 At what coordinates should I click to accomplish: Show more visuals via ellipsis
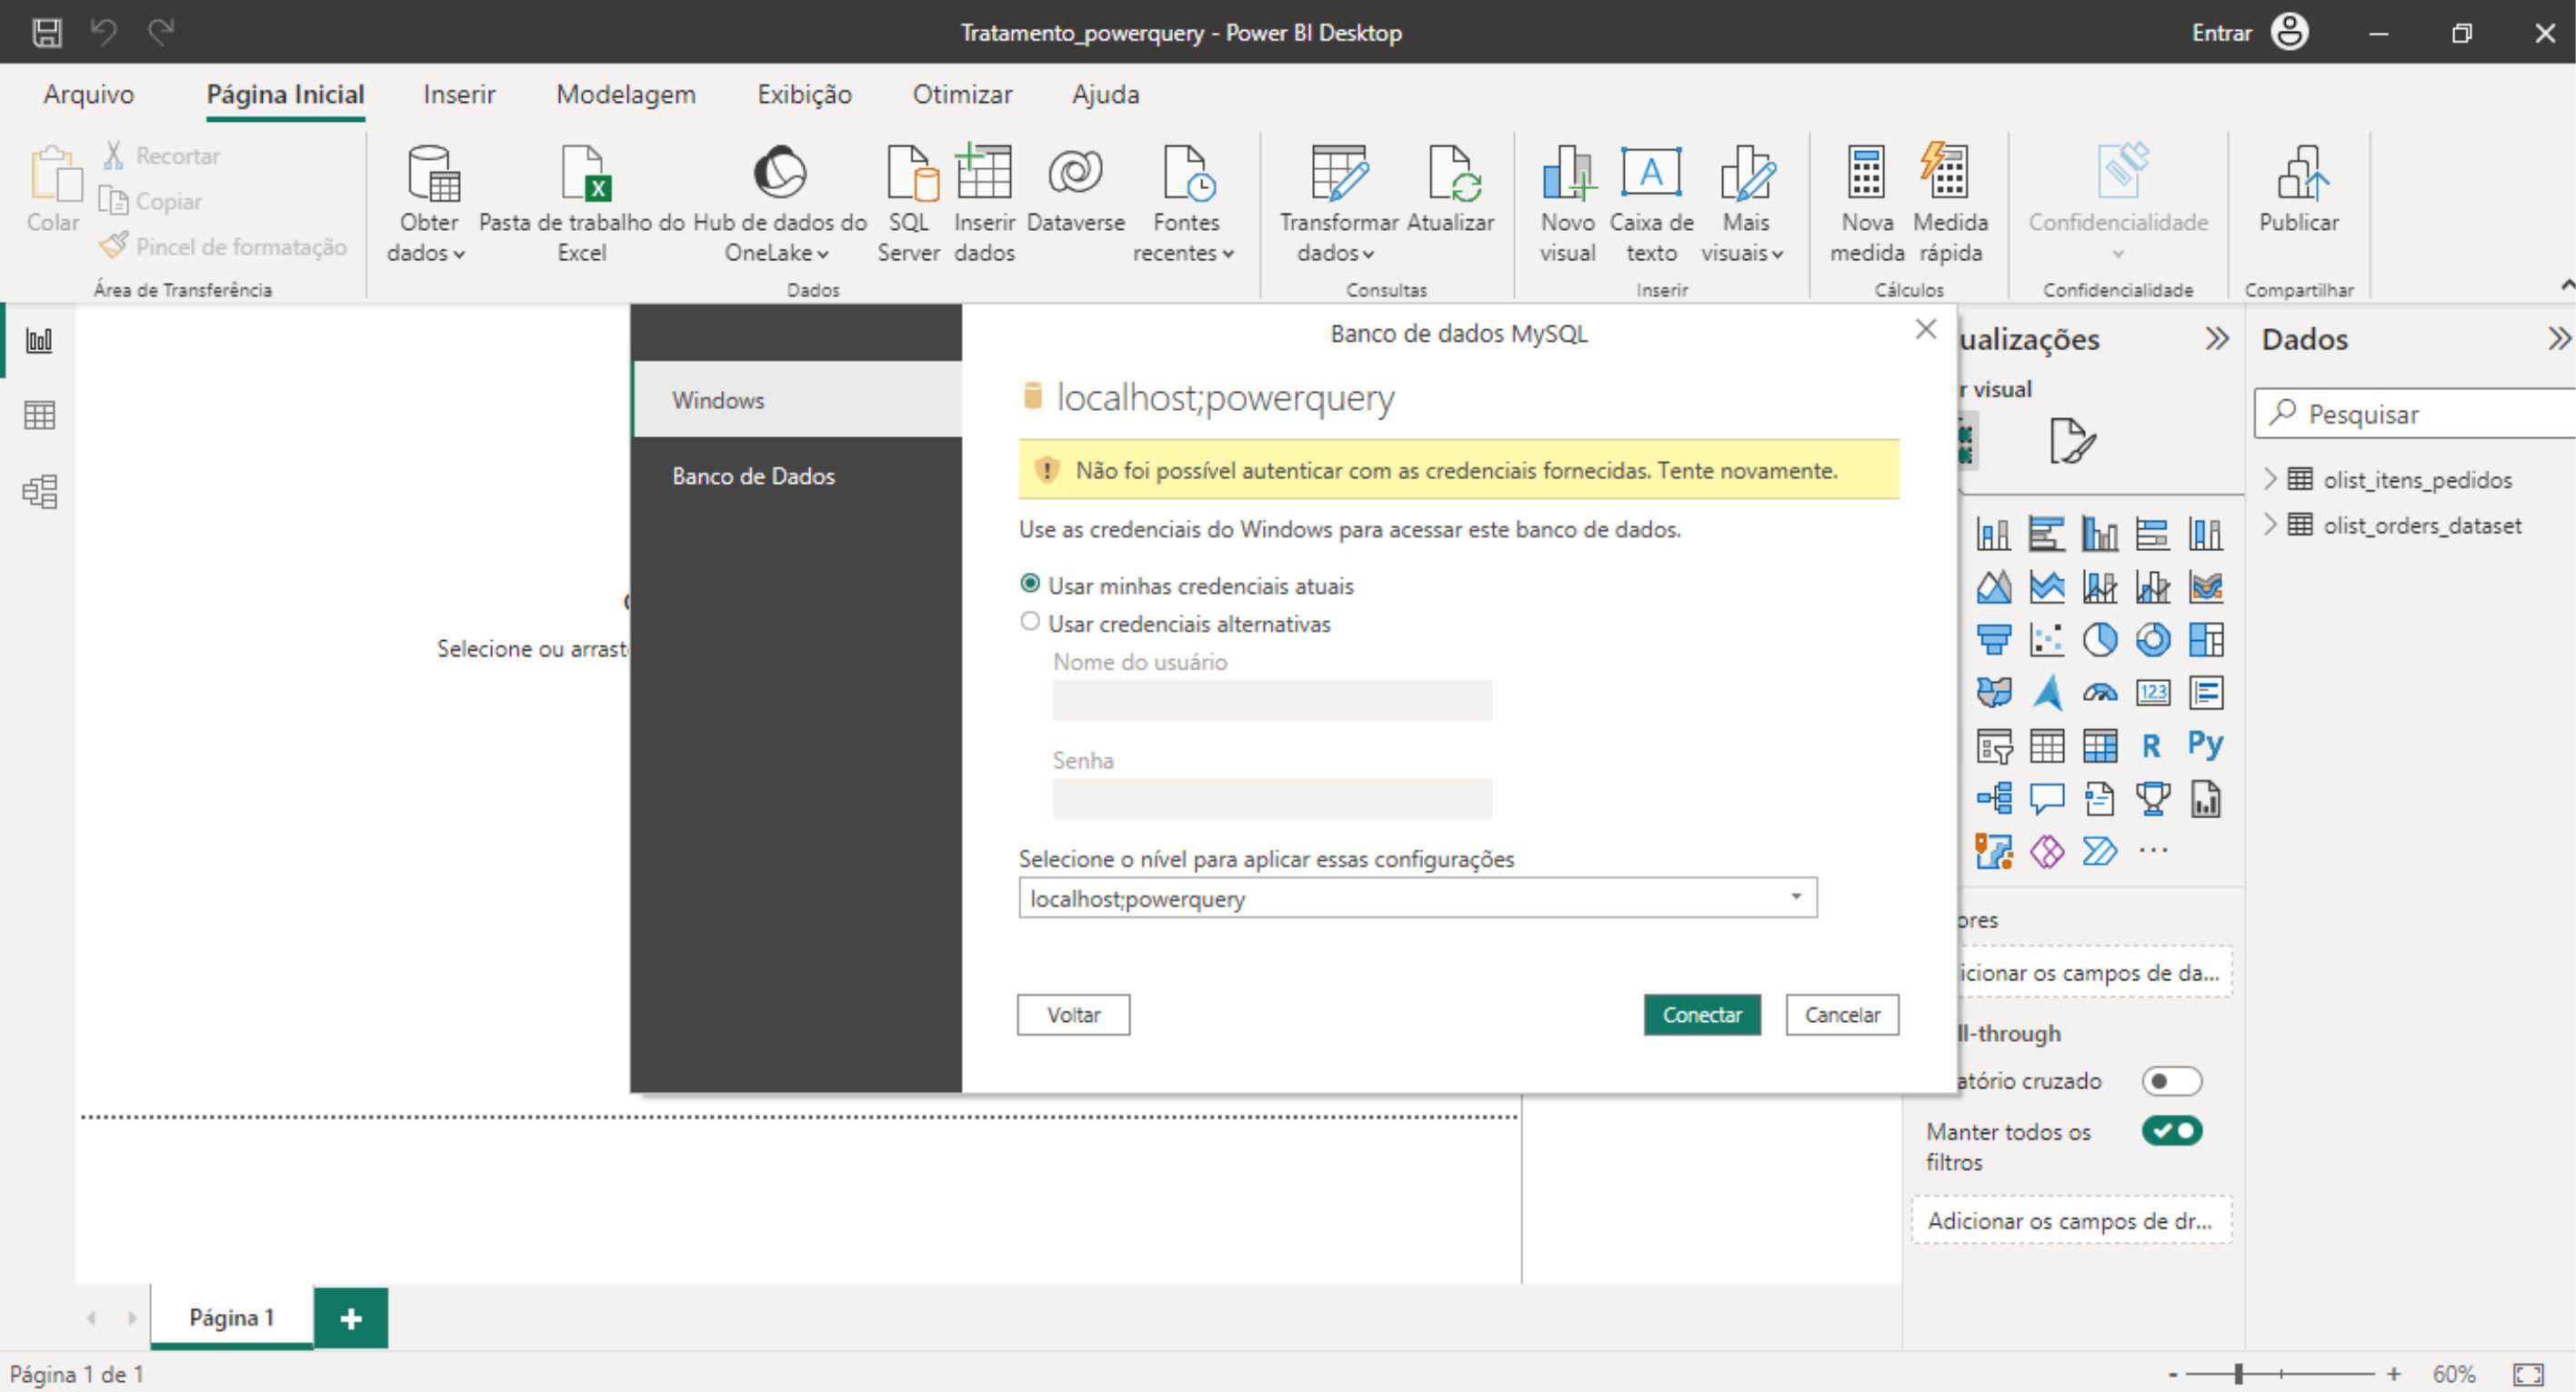pyautogui.click(x=2153, y=851)
